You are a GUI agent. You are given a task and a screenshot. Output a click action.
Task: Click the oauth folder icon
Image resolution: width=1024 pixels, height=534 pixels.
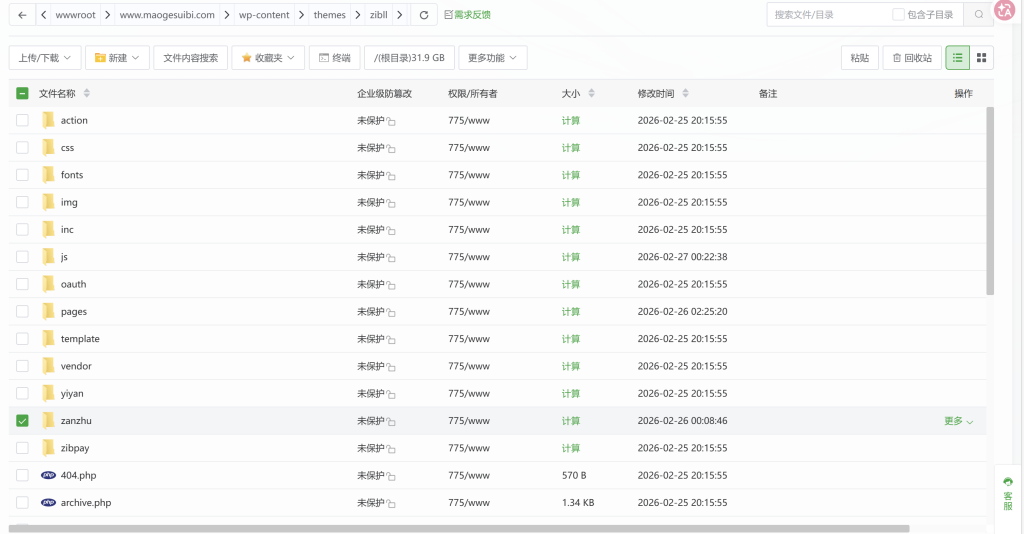pyautogui.click(x=48, y=284)
